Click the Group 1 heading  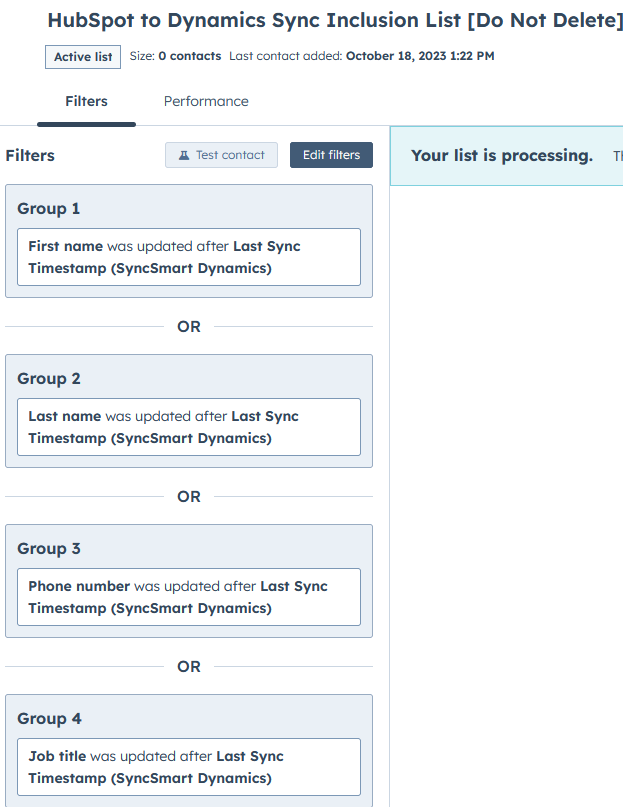[x=48, y=208]
